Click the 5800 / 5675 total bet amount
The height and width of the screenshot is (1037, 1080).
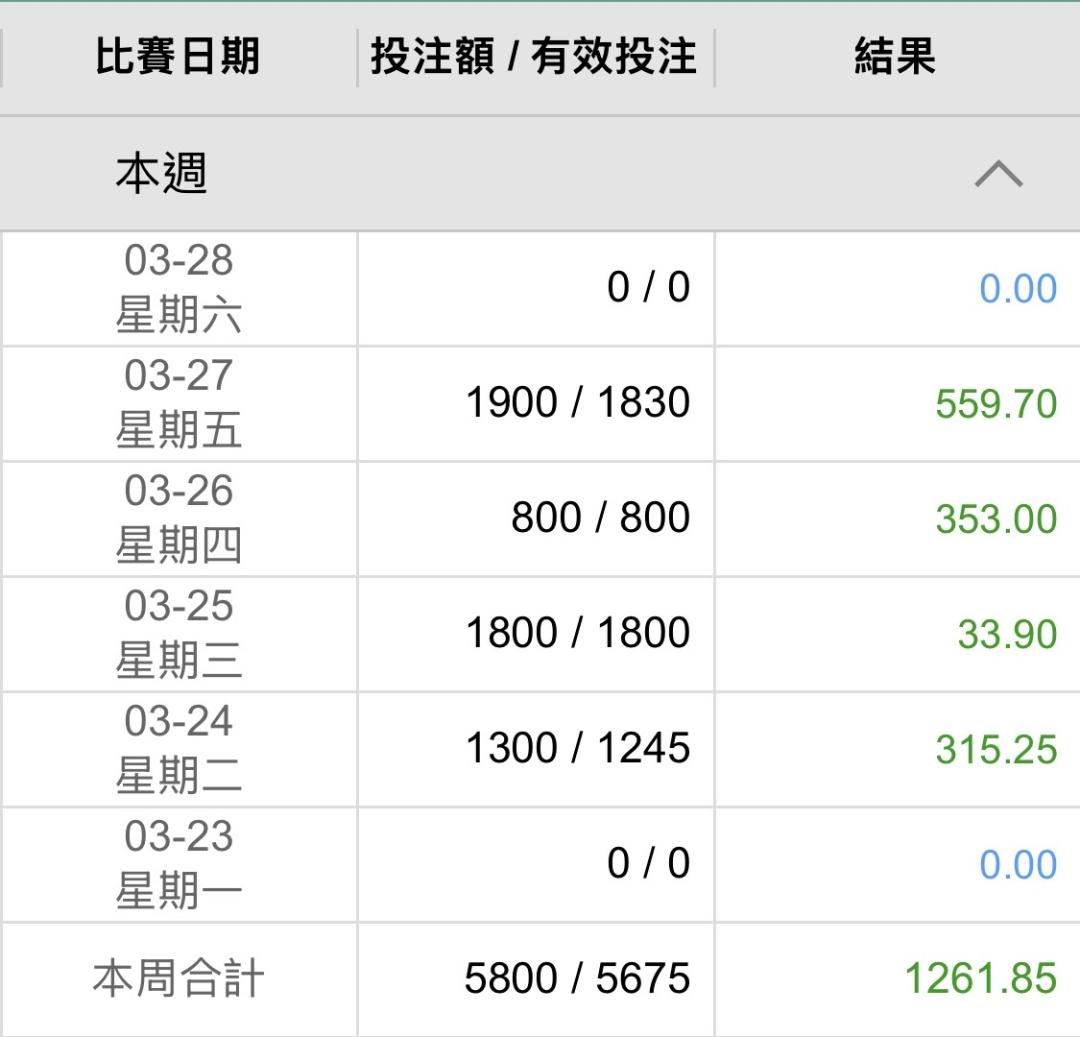(x=576, y=978)
